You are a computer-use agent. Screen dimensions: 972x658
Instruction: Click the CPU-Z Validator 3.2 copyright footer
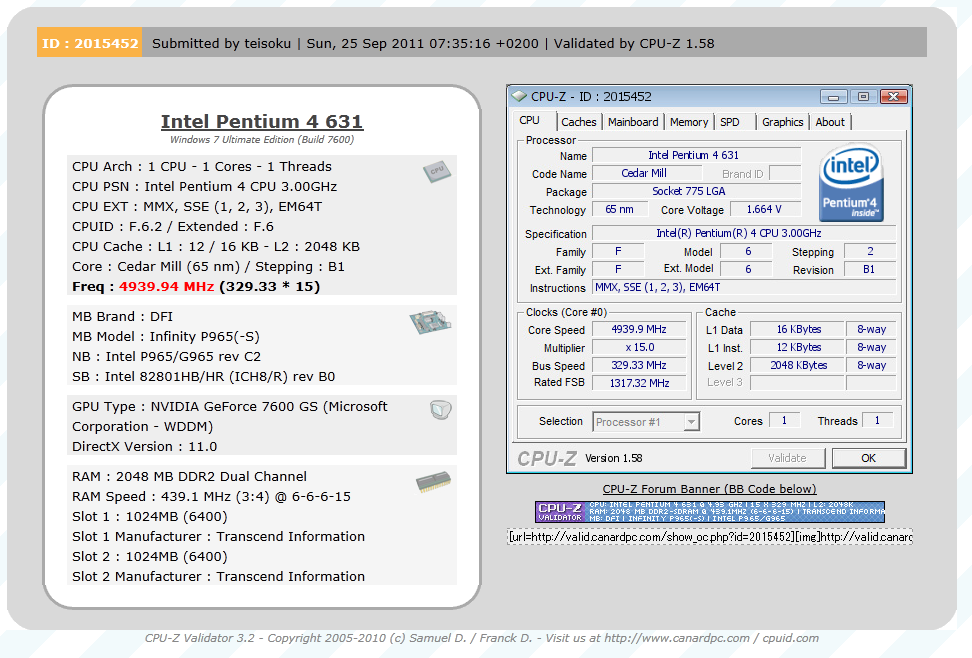click(482, 638)
